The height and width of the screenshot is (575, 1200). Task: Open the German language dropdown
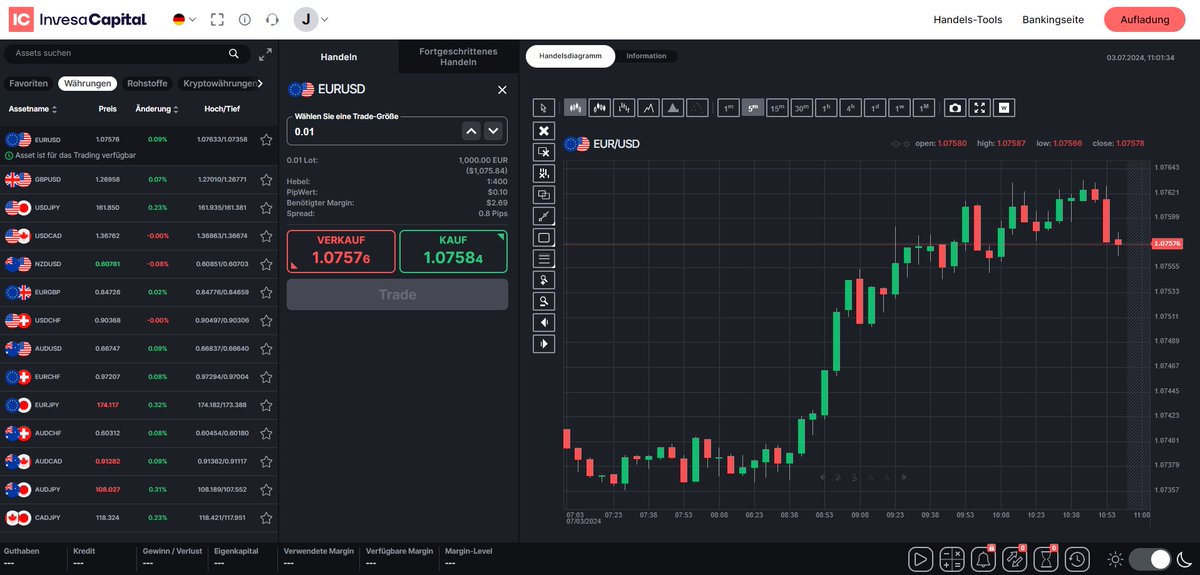(x=184, y=20)
